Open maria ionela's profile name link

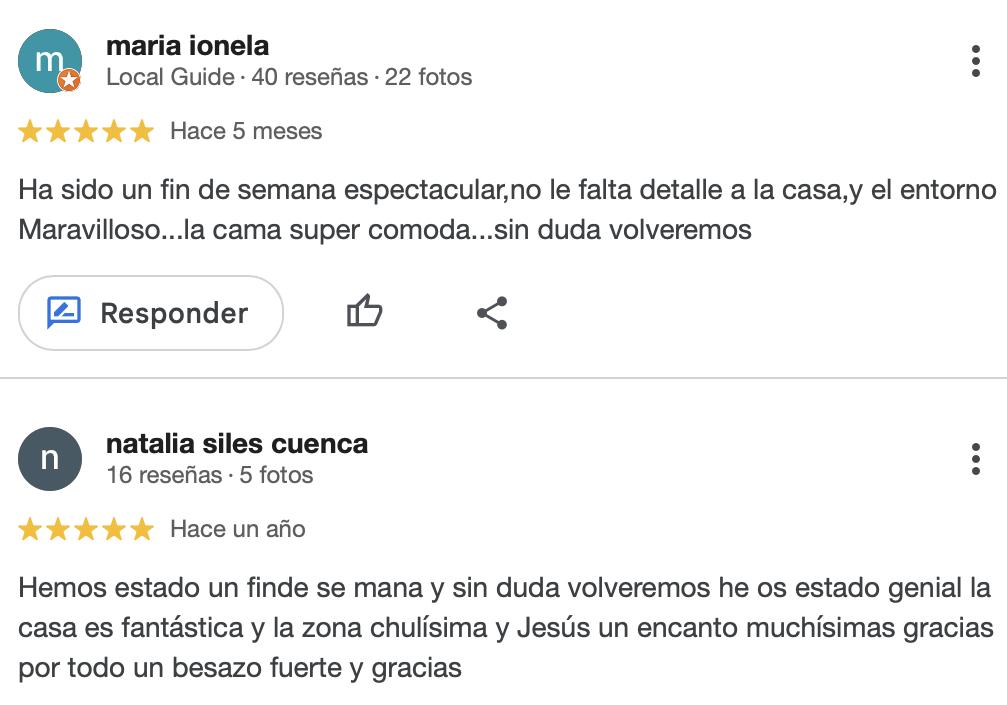187,46
